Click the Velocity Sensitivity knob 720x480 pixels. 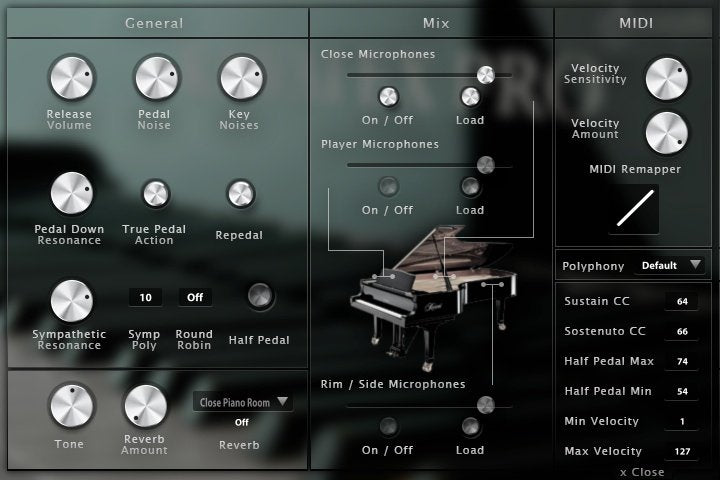667,78
